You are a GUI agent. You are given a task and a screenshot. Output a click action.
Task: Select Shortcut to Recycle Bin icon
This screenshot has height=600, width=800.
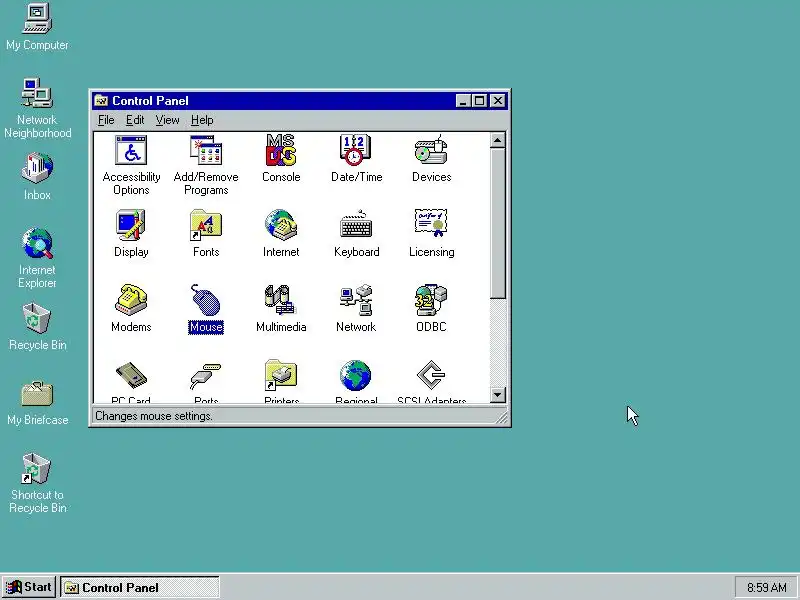pos(37,468)
